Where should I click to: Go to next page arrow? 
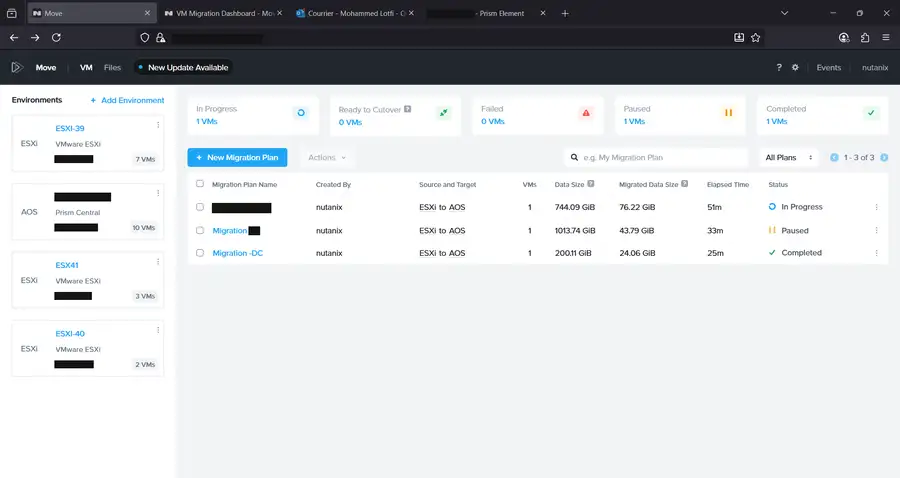click(884, 157)
